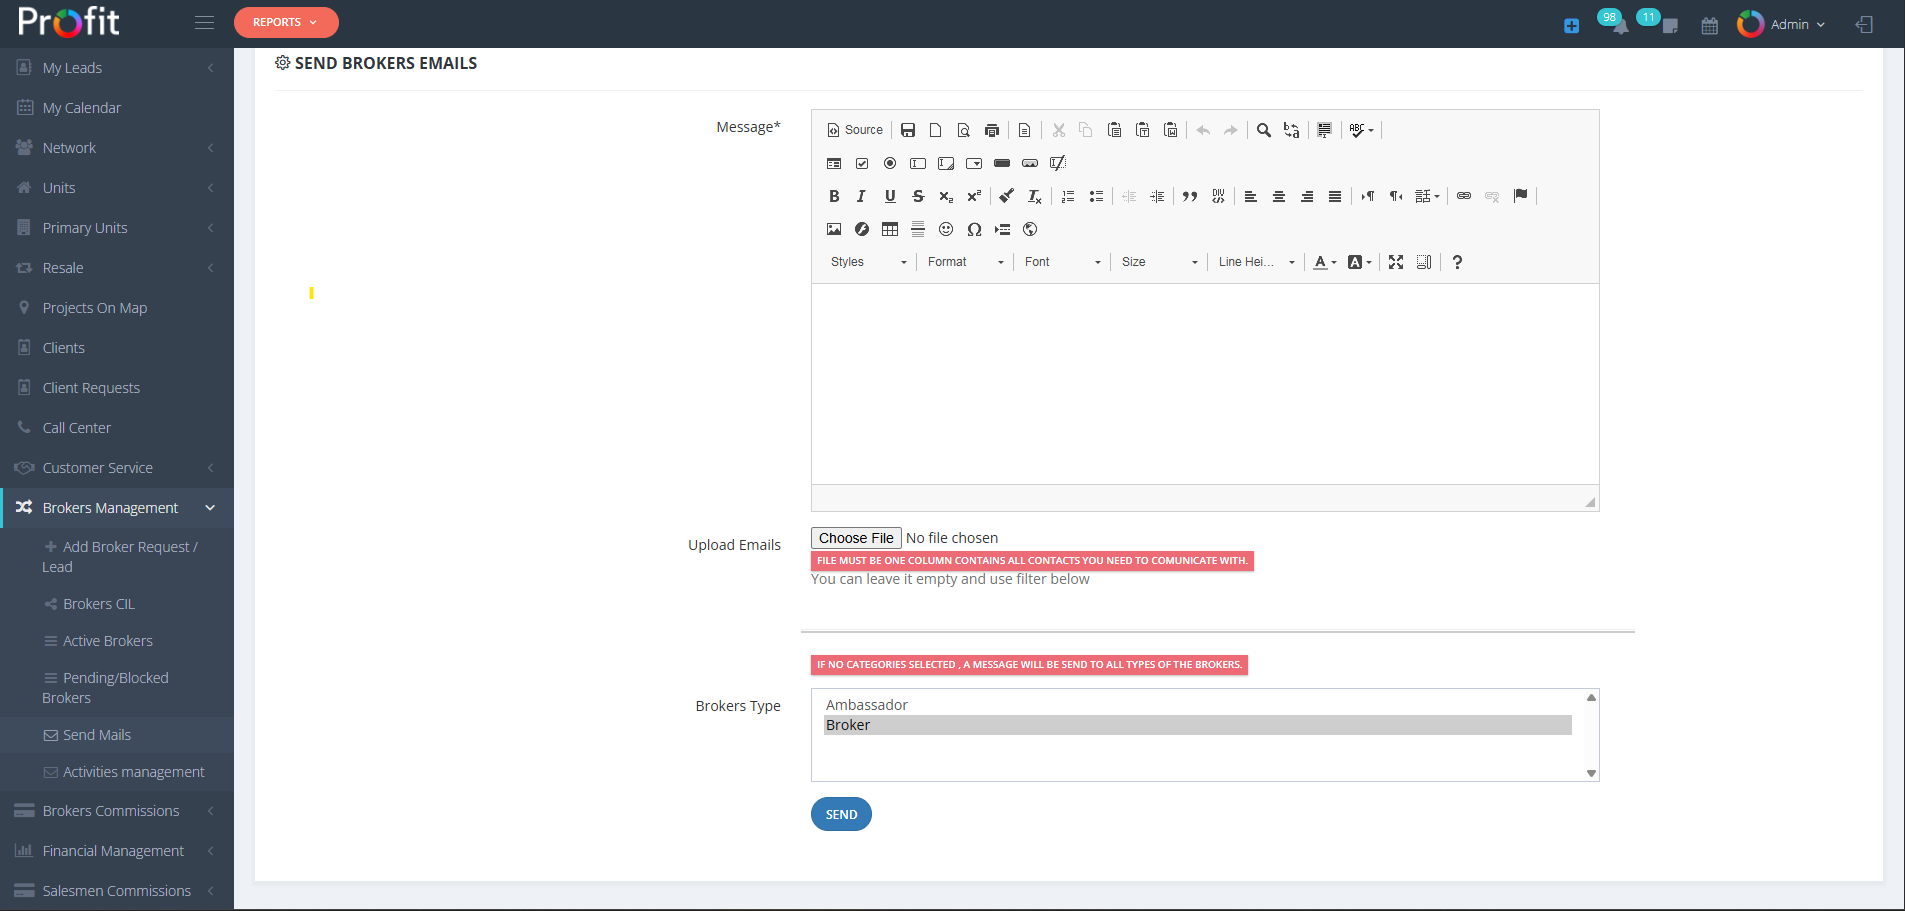Viewport: 1905px width, 911px height.
Task: Toggle italic formatting in the editor
Action: (x=861, y=196)
